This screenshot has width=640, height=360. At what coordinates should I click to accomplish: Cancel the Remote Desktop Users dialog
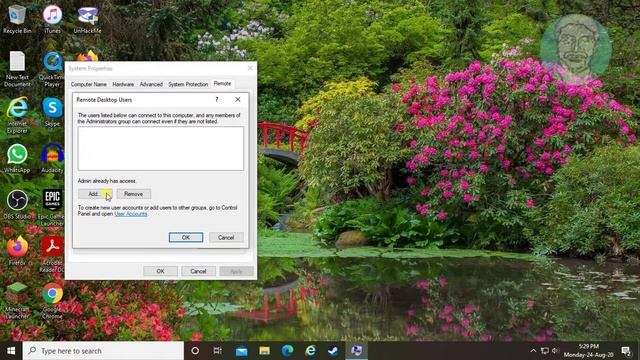[226, 238]
